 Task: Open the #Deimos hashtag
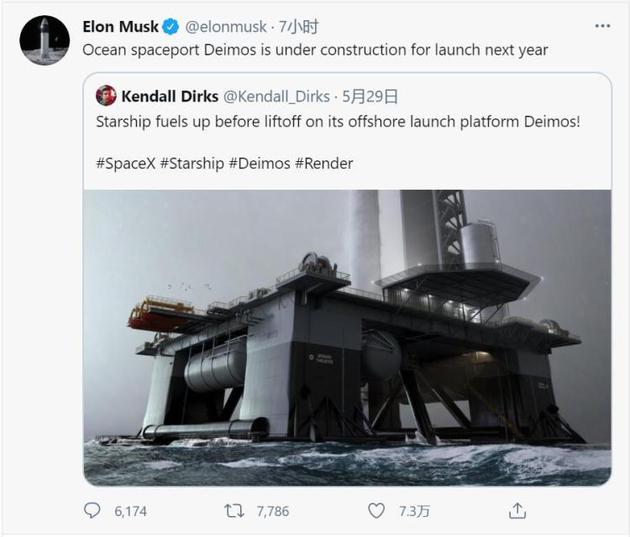click(x=260, y=163)
